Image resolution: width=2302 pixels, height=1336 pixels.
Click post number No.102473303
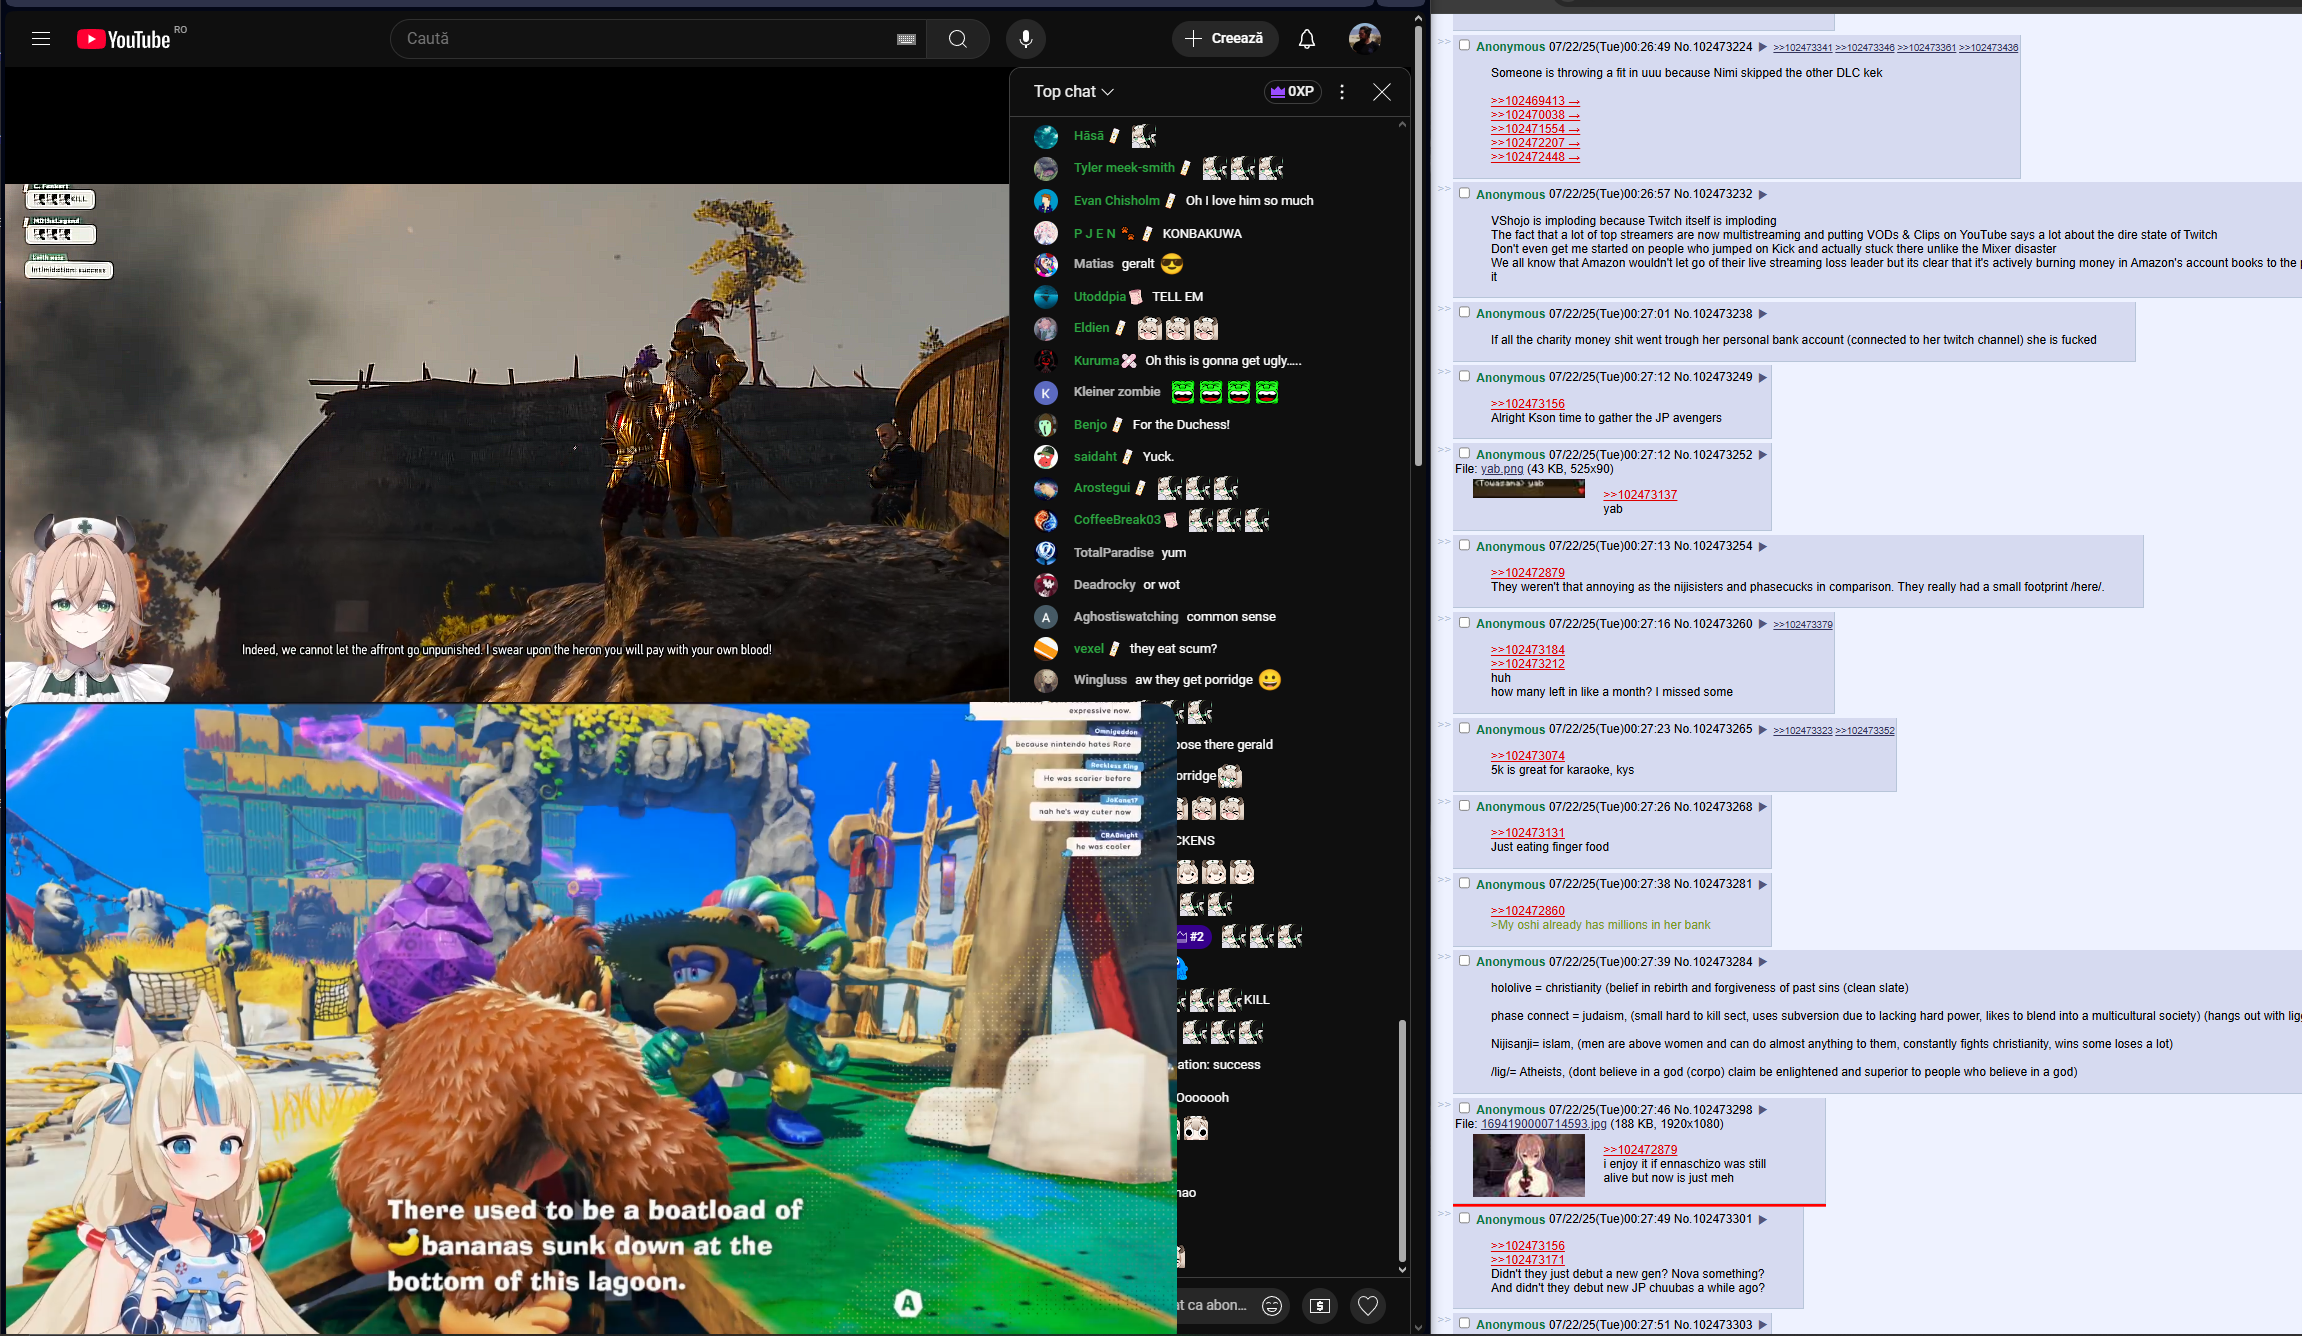(1713, 1325)
